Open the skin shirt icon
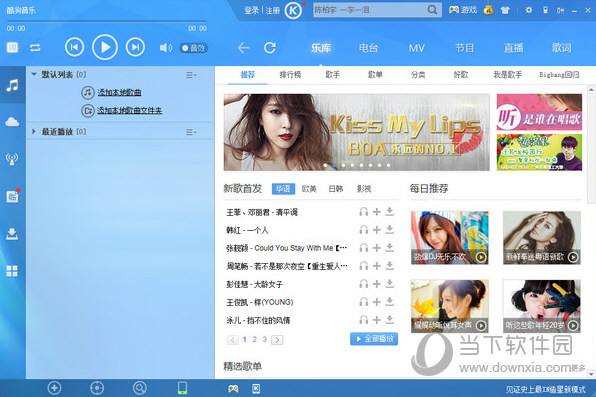 coord(505,10)
